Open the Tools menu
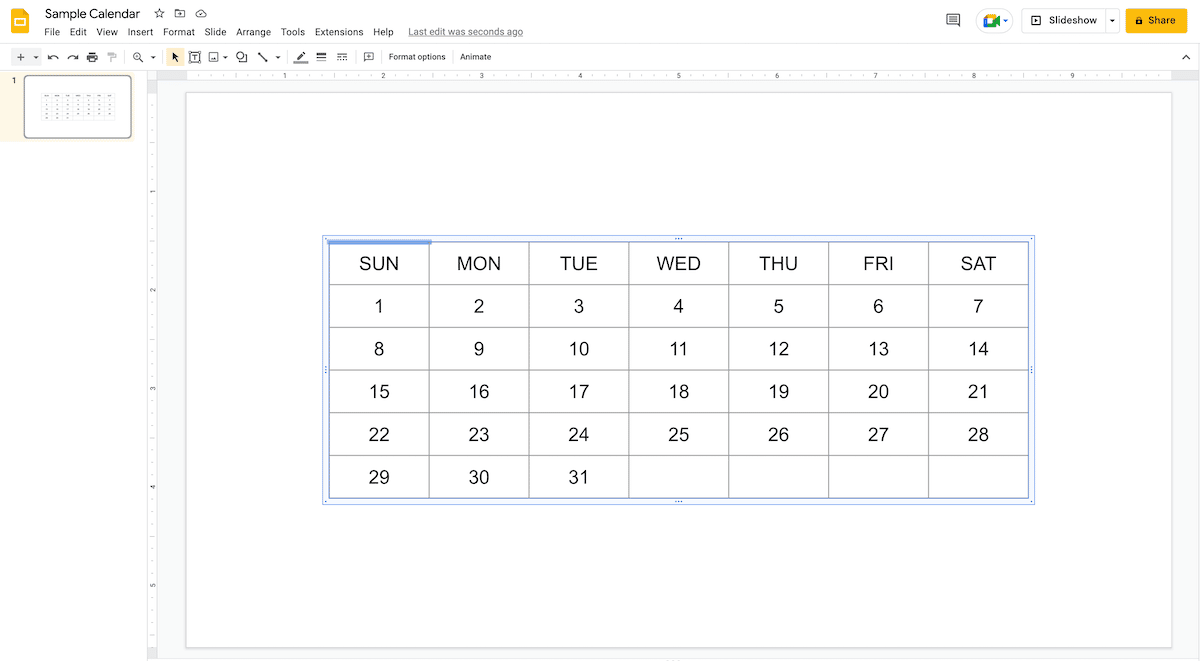The width and height of the screenshot is (1200, 661). [293, 32]
